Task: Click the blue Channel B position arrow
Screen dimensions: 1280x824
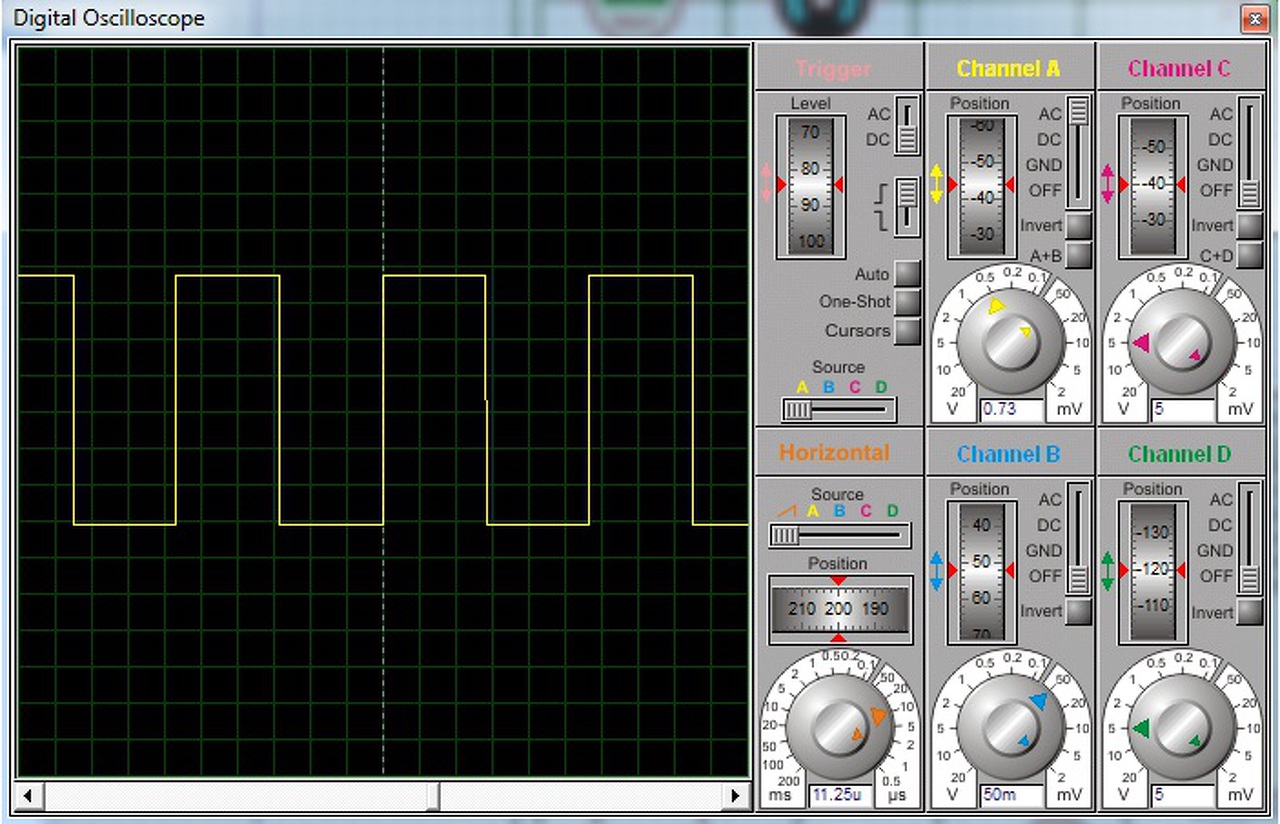Action: [937, 571]
